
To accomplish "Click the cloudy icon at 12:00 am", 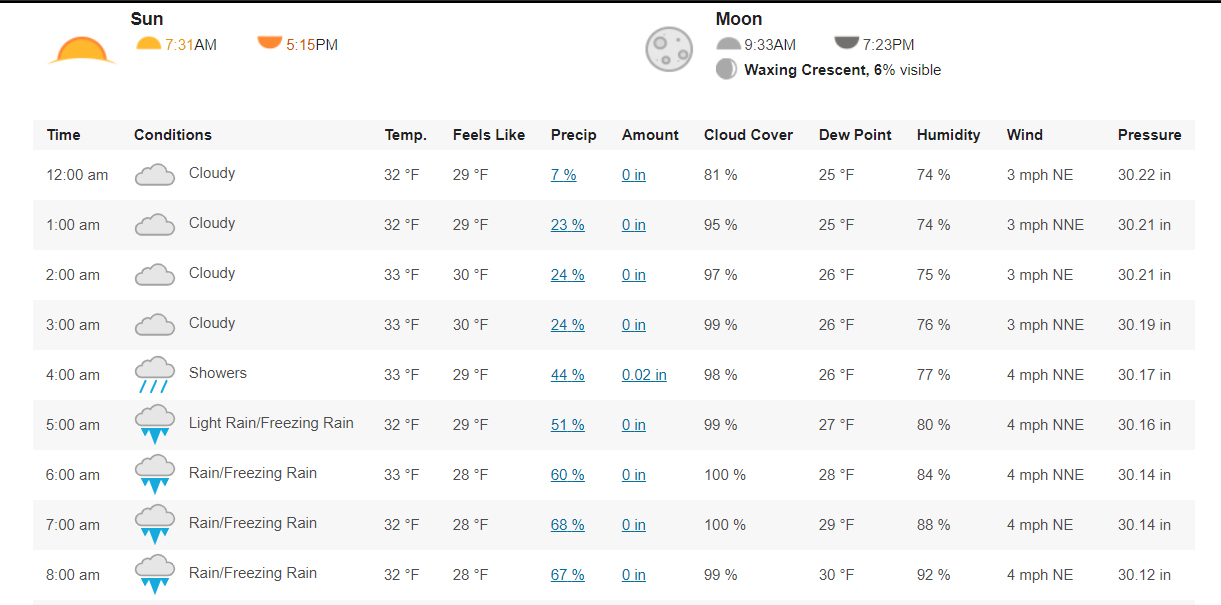I will pos(155,175).
